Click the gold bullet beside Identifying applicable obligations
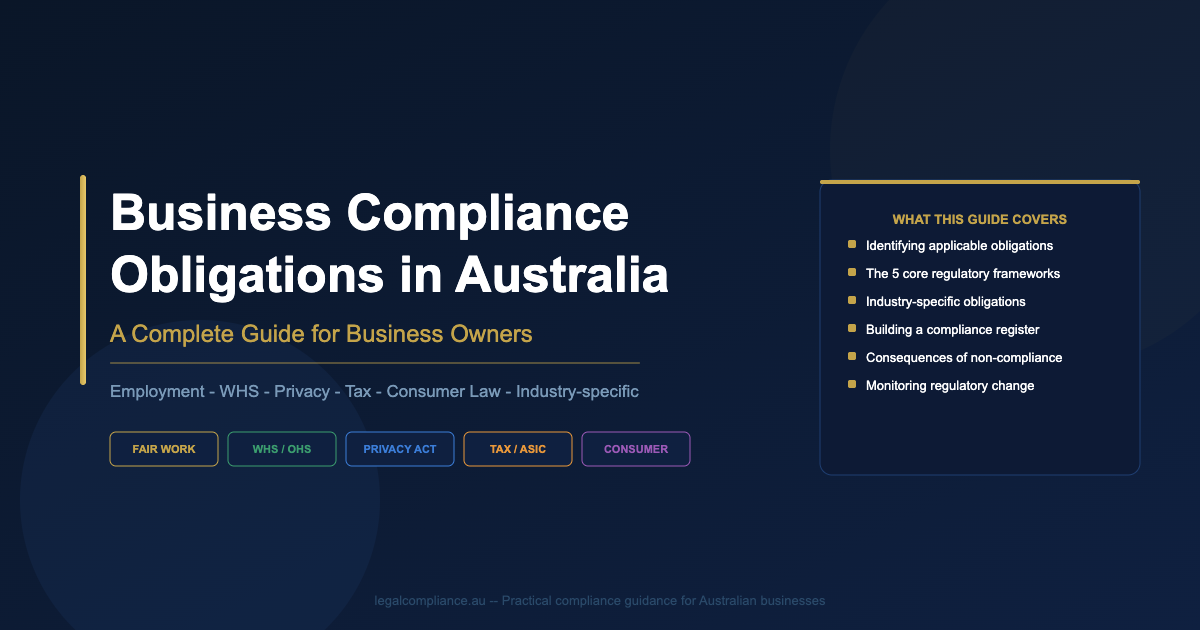 851,244
